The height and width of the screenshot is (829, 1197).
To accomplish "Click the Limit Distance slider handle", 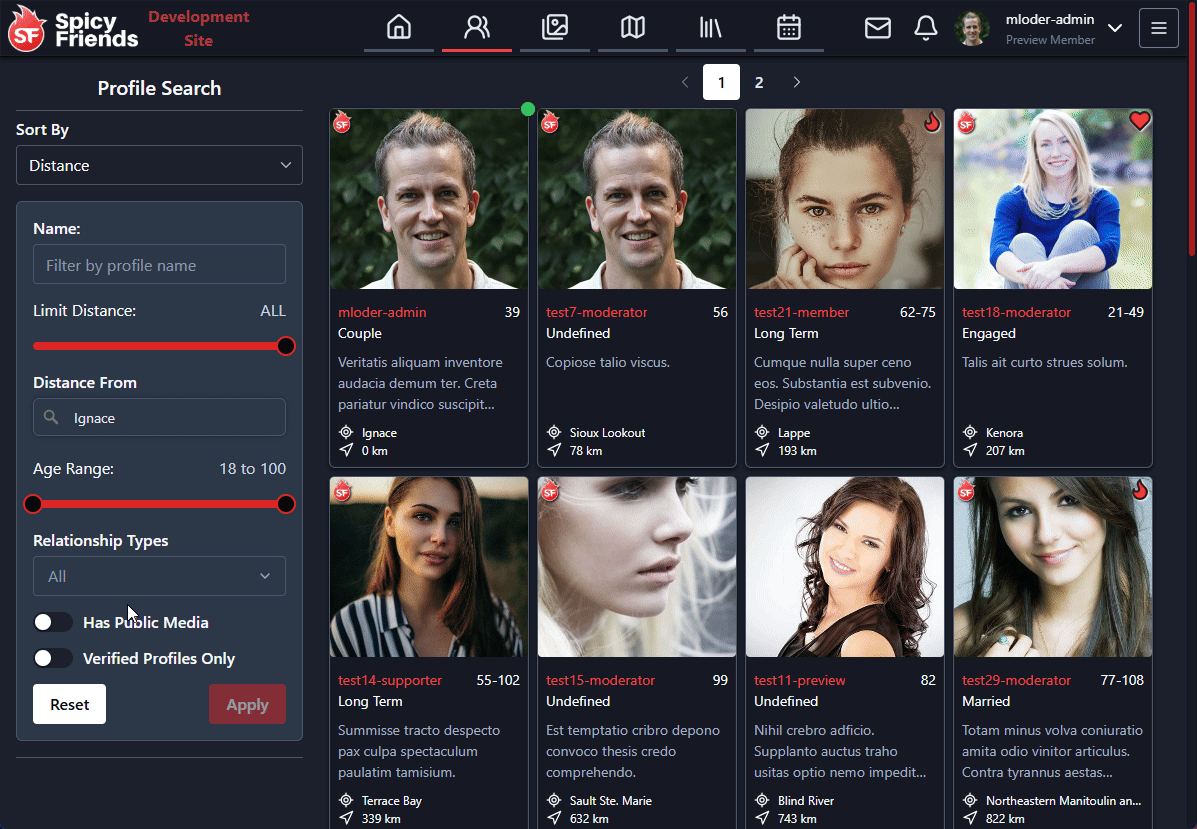I will pyautogui.click(x=286, y=346).
